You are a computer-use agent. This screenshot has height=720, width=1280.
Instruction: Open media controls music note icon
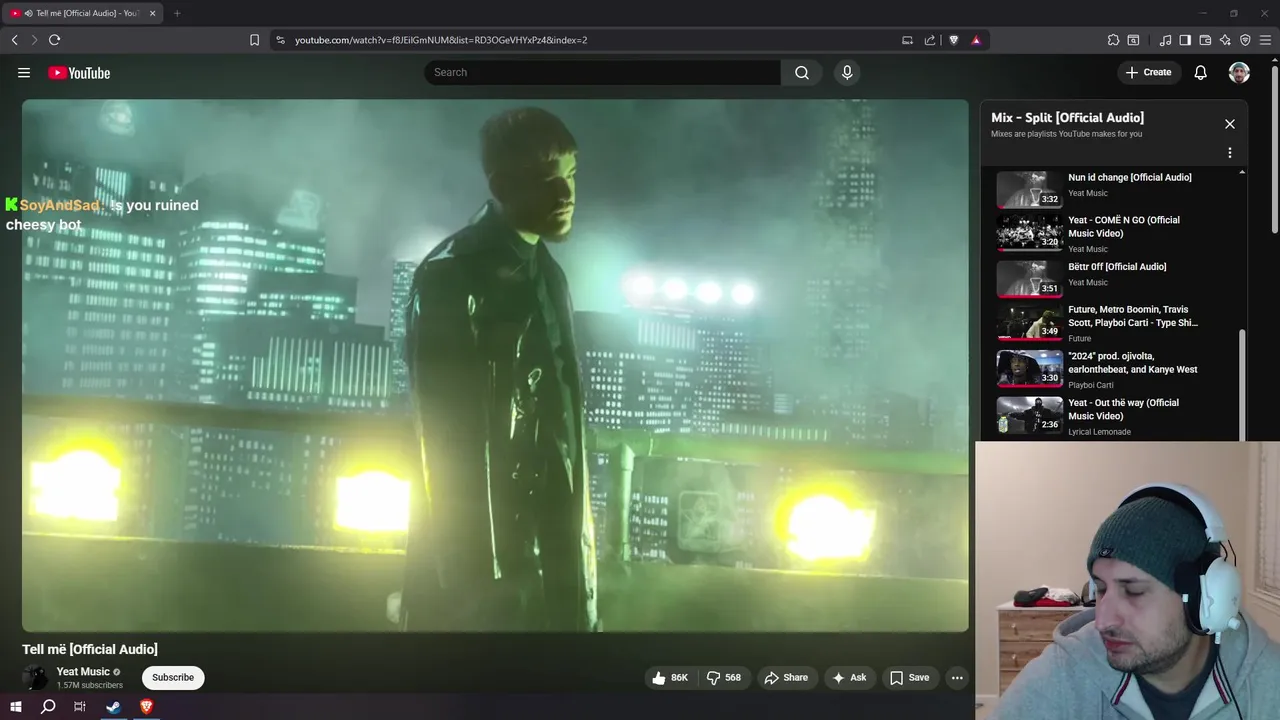click(1165, 40)
